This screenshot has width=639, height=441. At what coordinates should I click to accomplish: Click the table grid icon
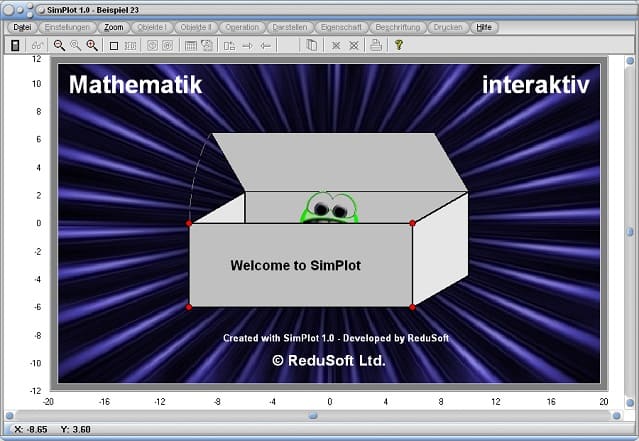coord(191,46)
